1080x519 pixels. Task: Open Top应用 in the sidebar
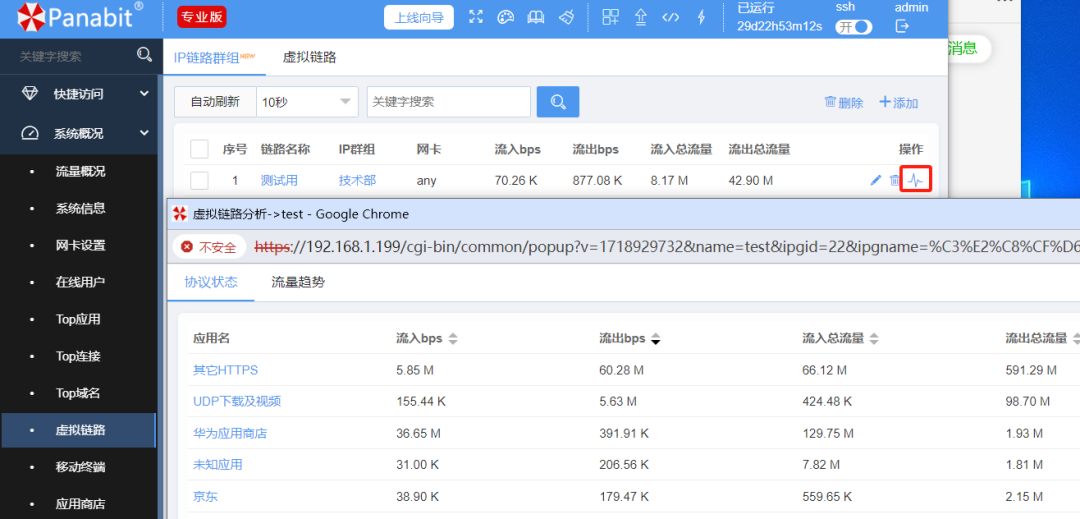point(78,319)
